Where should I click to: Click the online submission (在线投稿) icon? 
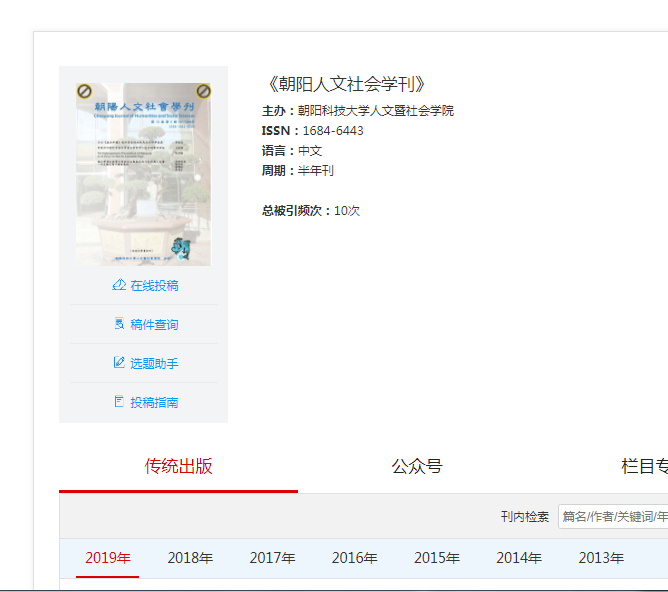click(x=119, y=285)
